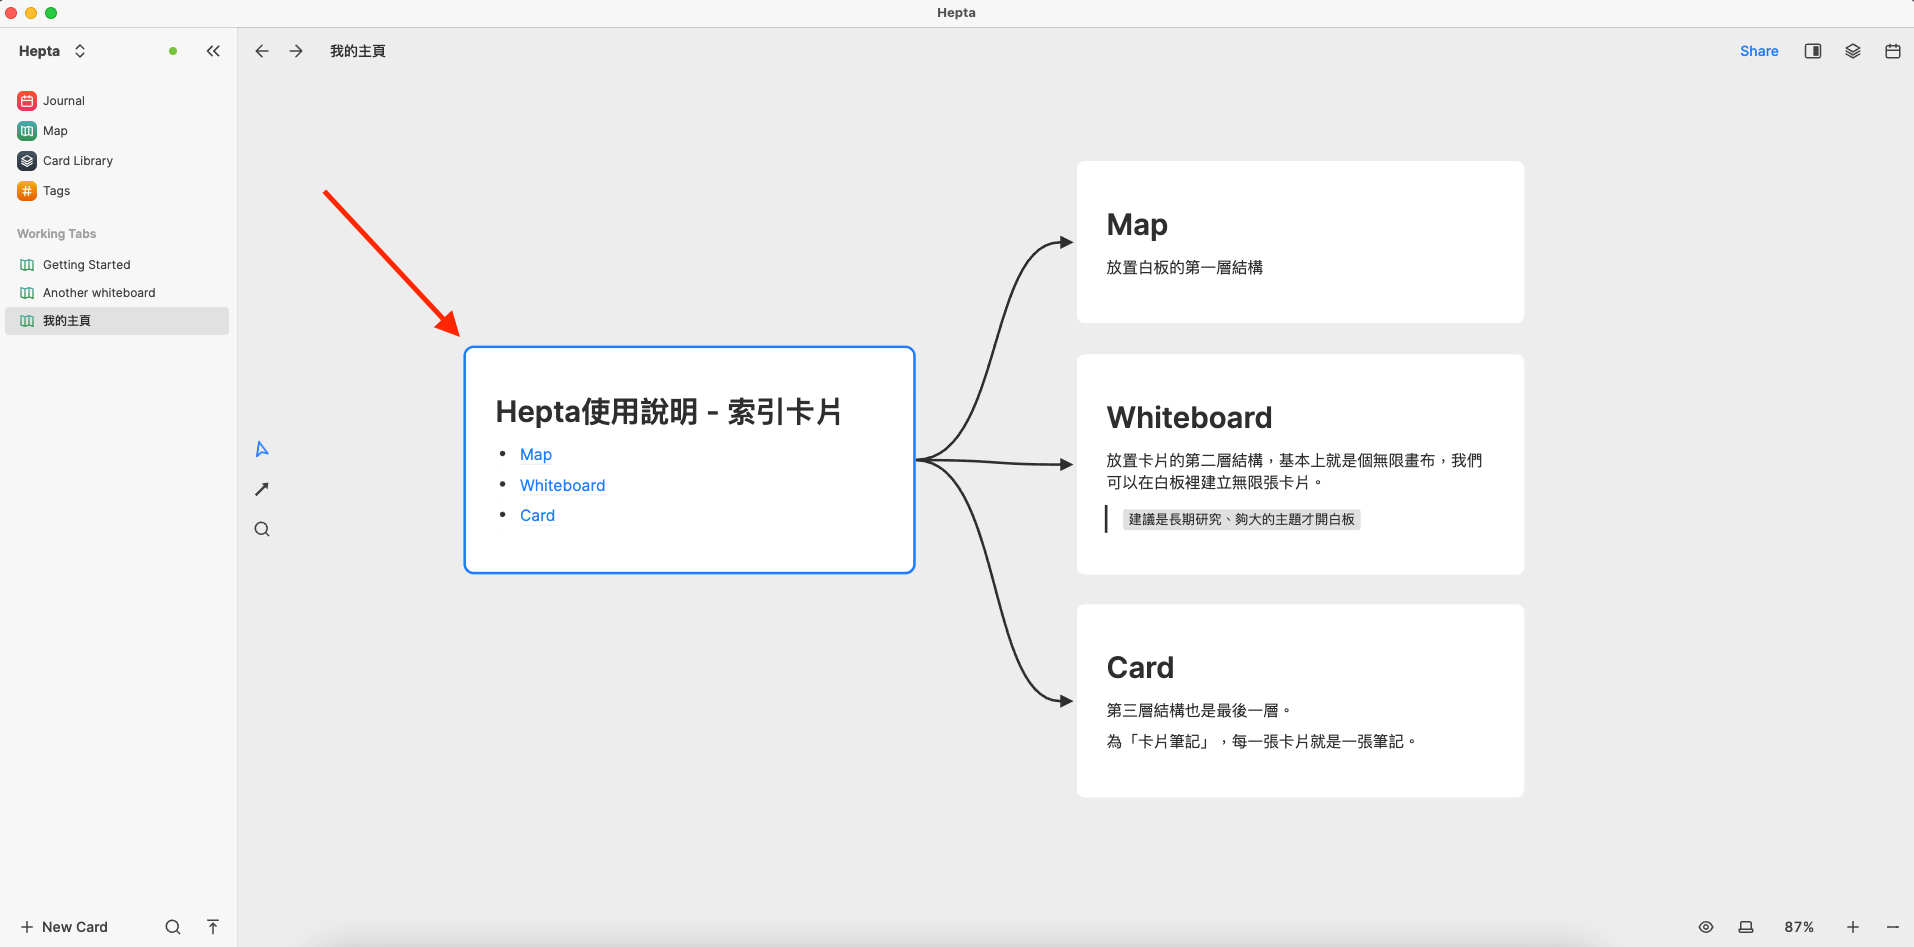Open the Whiteboard link in the index card
This screenshot has width=1914, height=947.
click(x=562, y=485)
